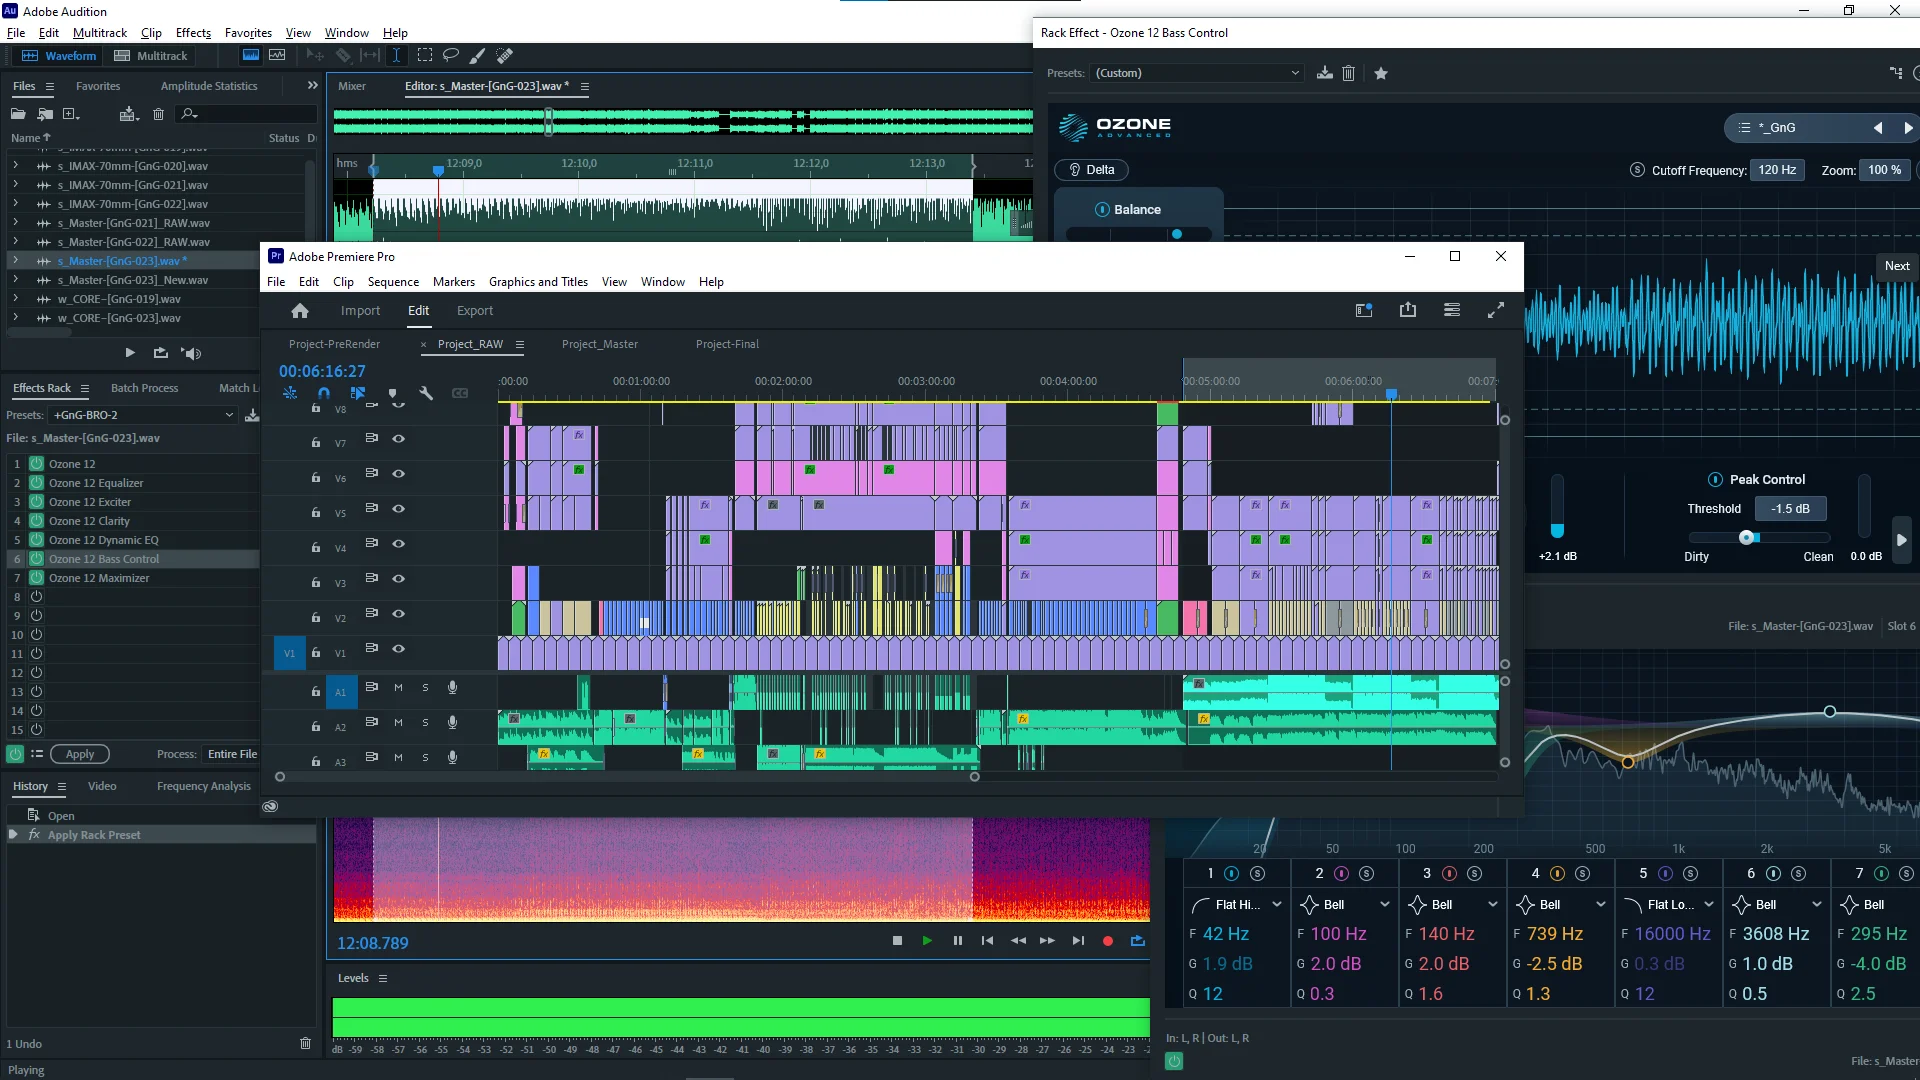Select the Marquee Selection tool in Audition
The height and width of the screenshot is (1080, 1920).
(x=425, y=56)
